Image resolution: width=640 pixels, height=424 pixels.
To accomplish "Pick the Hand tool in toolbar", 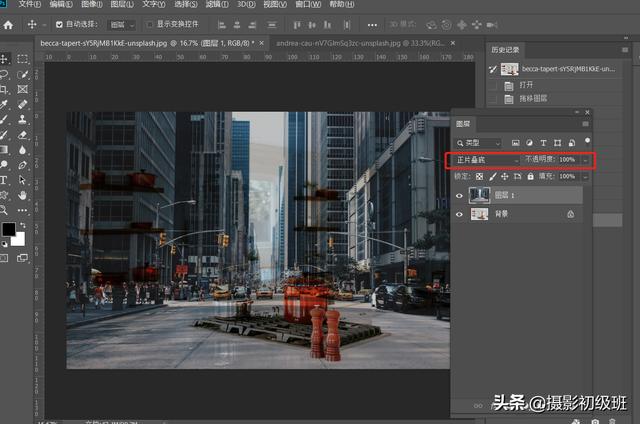I will 23,195.
